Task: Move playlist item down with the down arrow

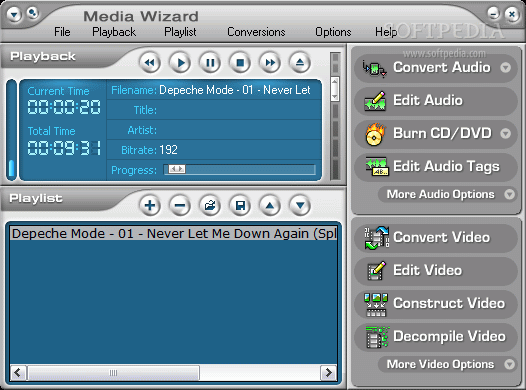Action: pyautogui.click(x=300, y=205)
